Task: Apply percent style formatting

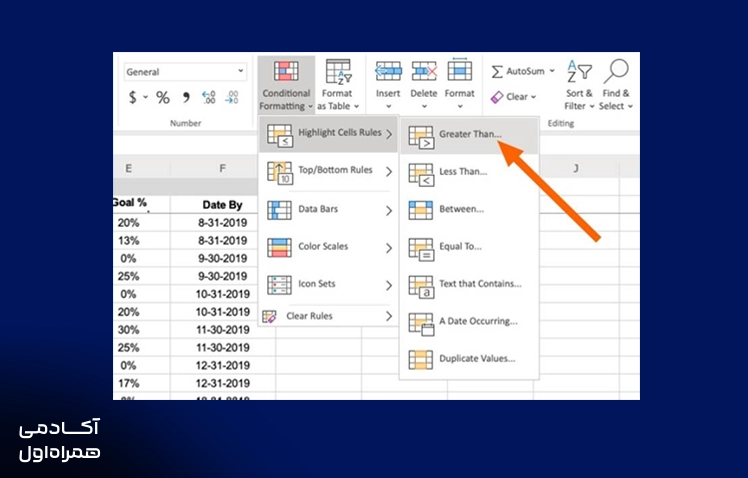Action: point(163,98)
